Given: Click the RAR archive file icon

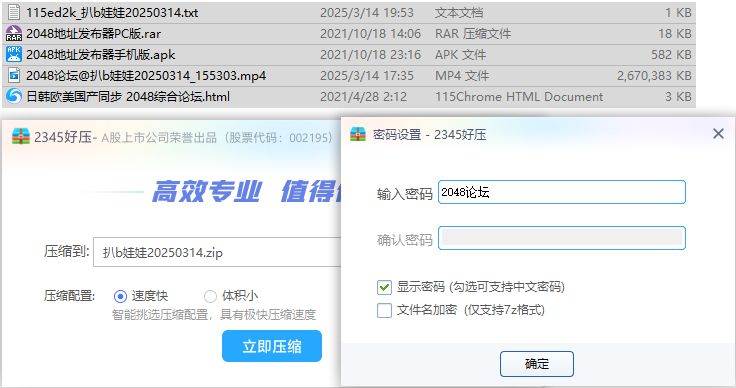Looking at the screenshot, I should pos(14,33).
